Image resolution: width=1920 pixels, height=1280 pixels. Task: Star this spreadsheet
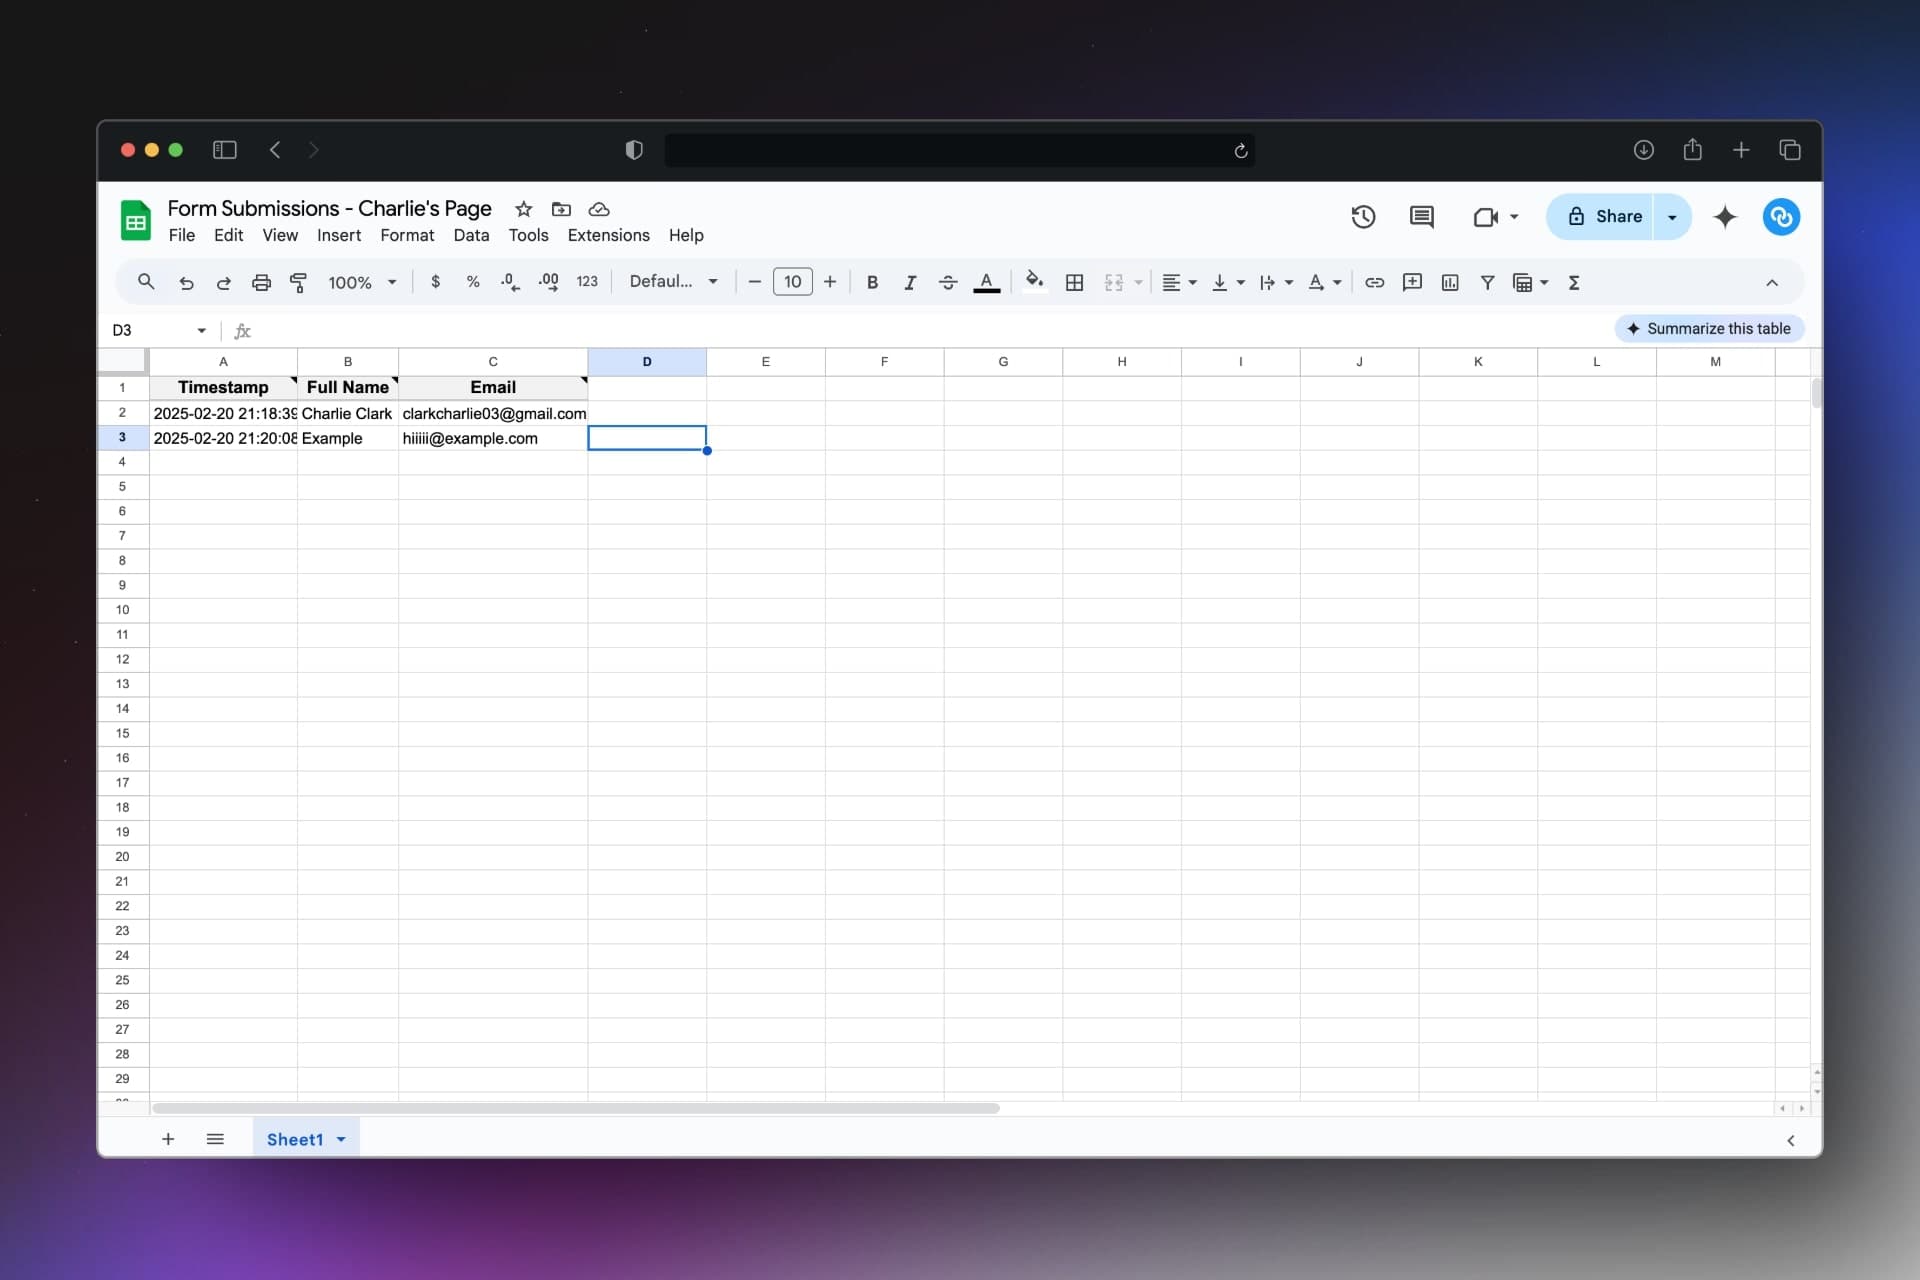click(x=523, y=209)
